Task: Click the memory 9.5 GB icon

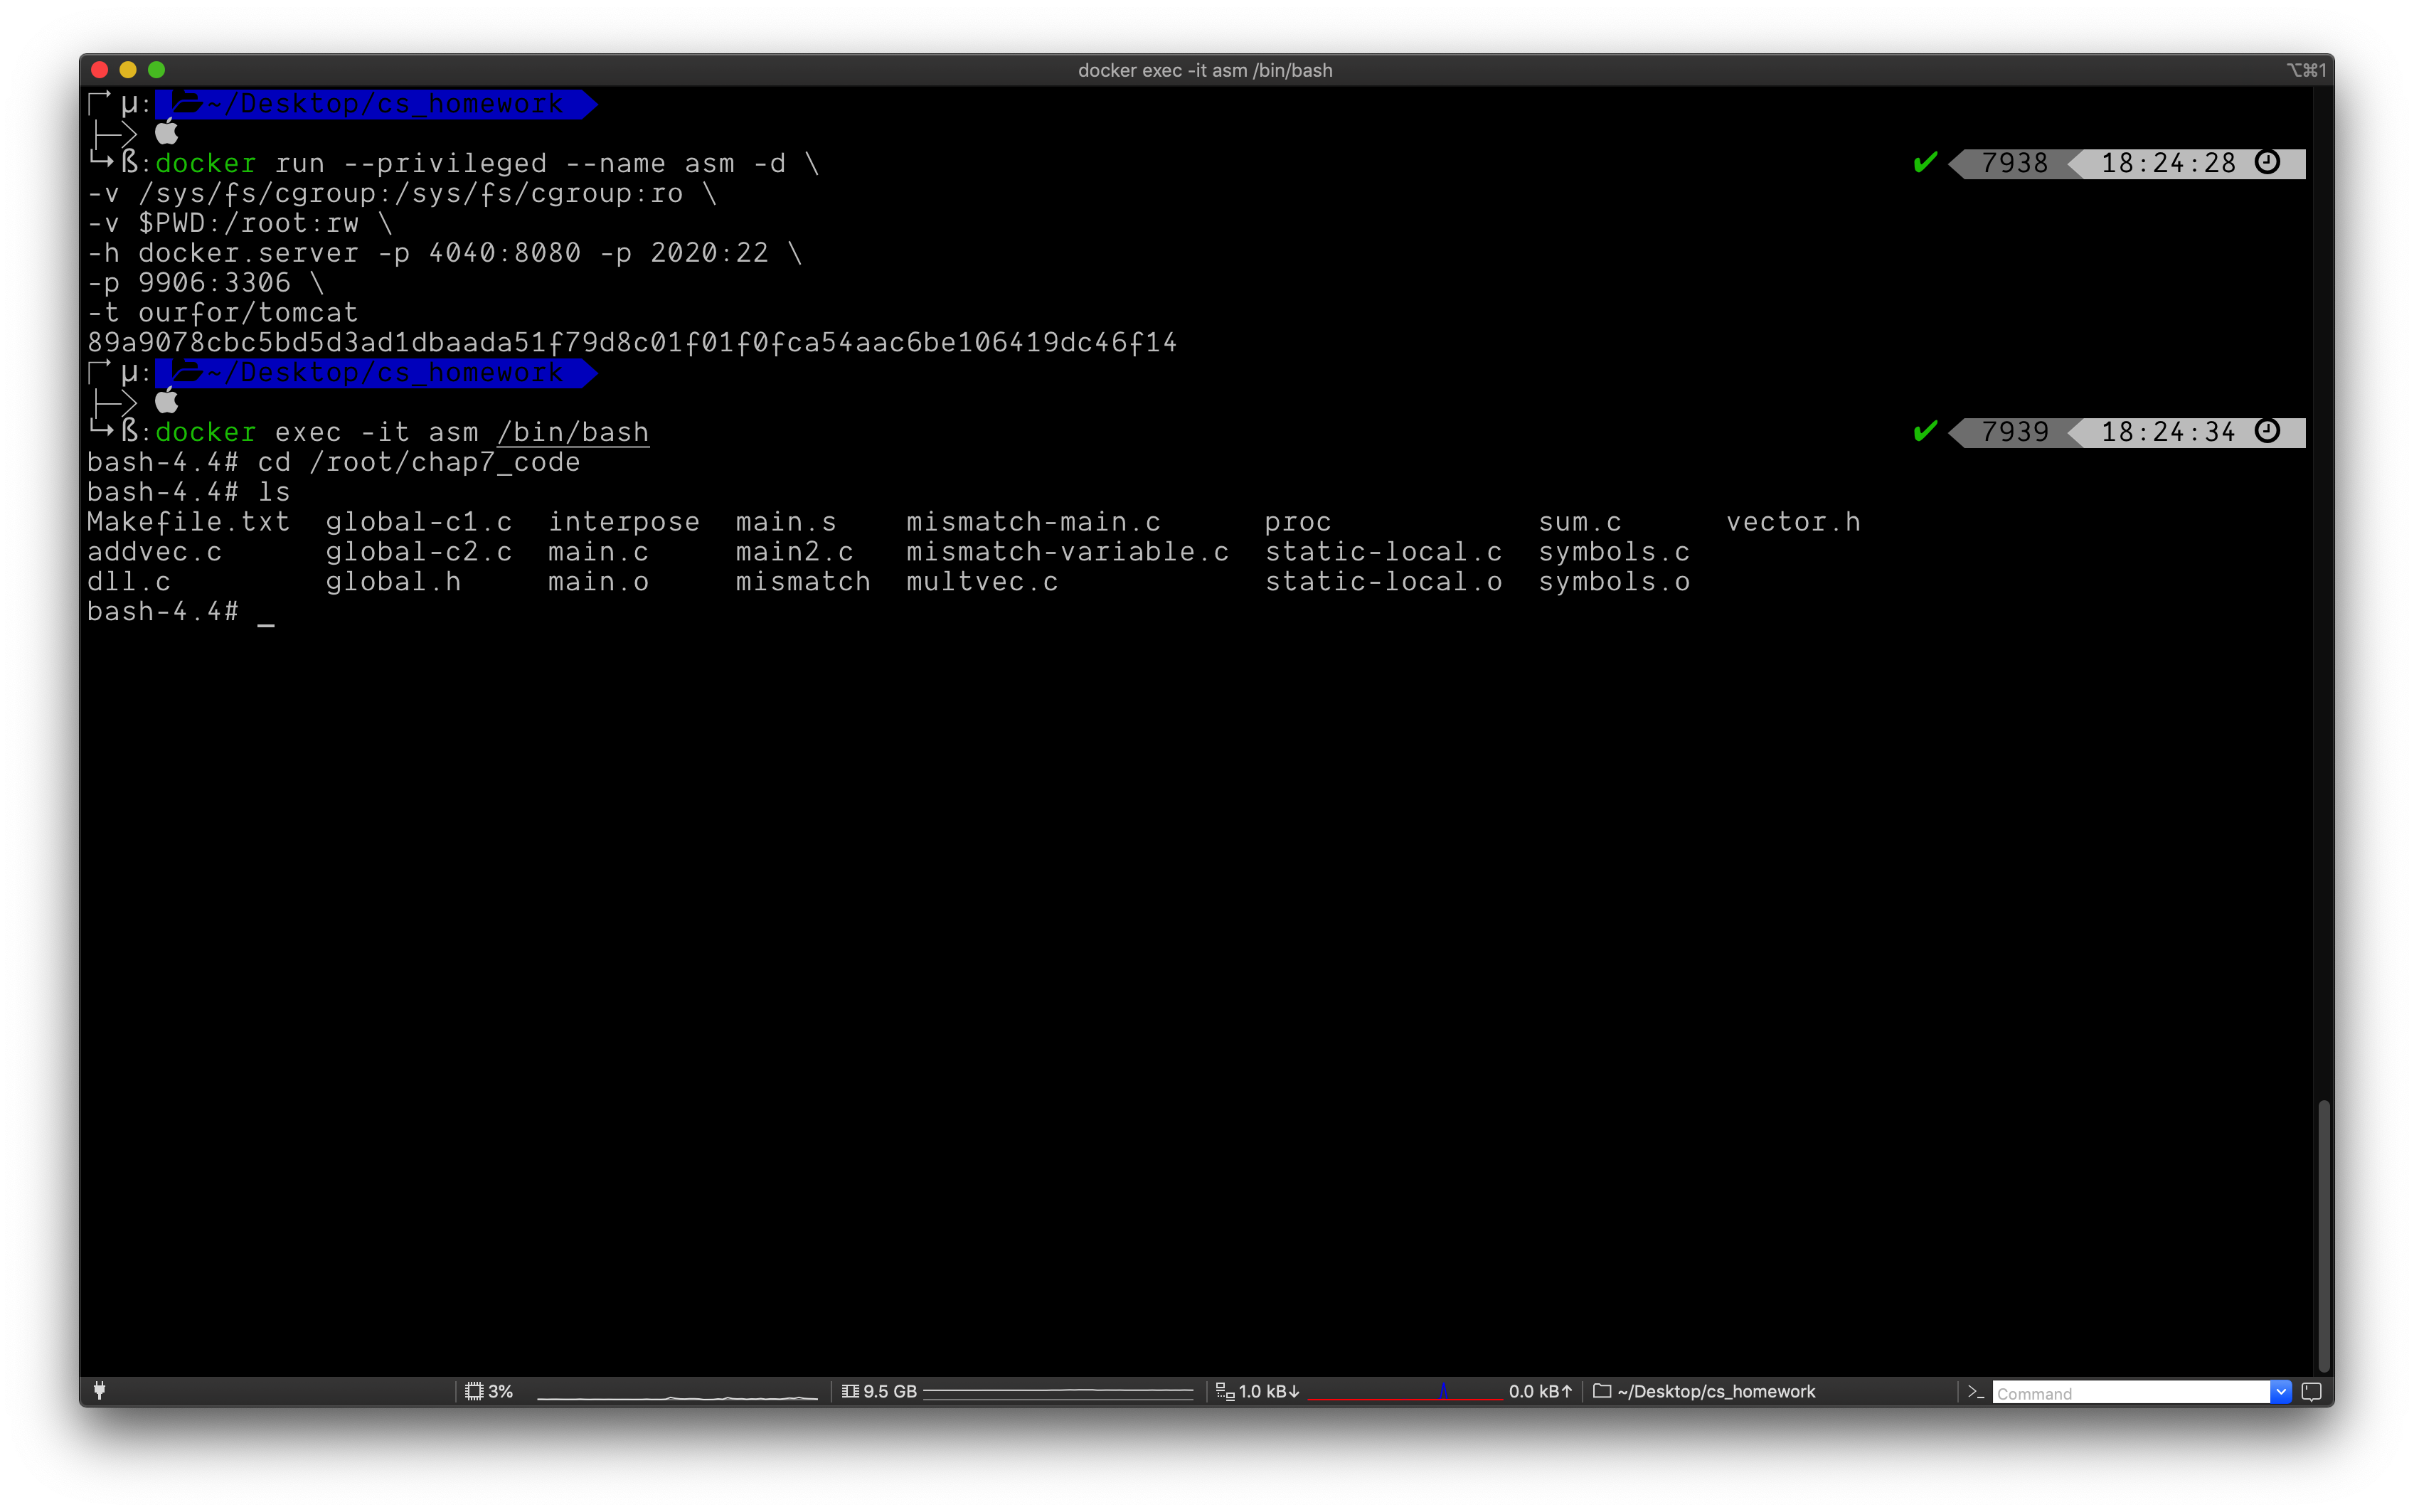Action: pos(850,1391)
